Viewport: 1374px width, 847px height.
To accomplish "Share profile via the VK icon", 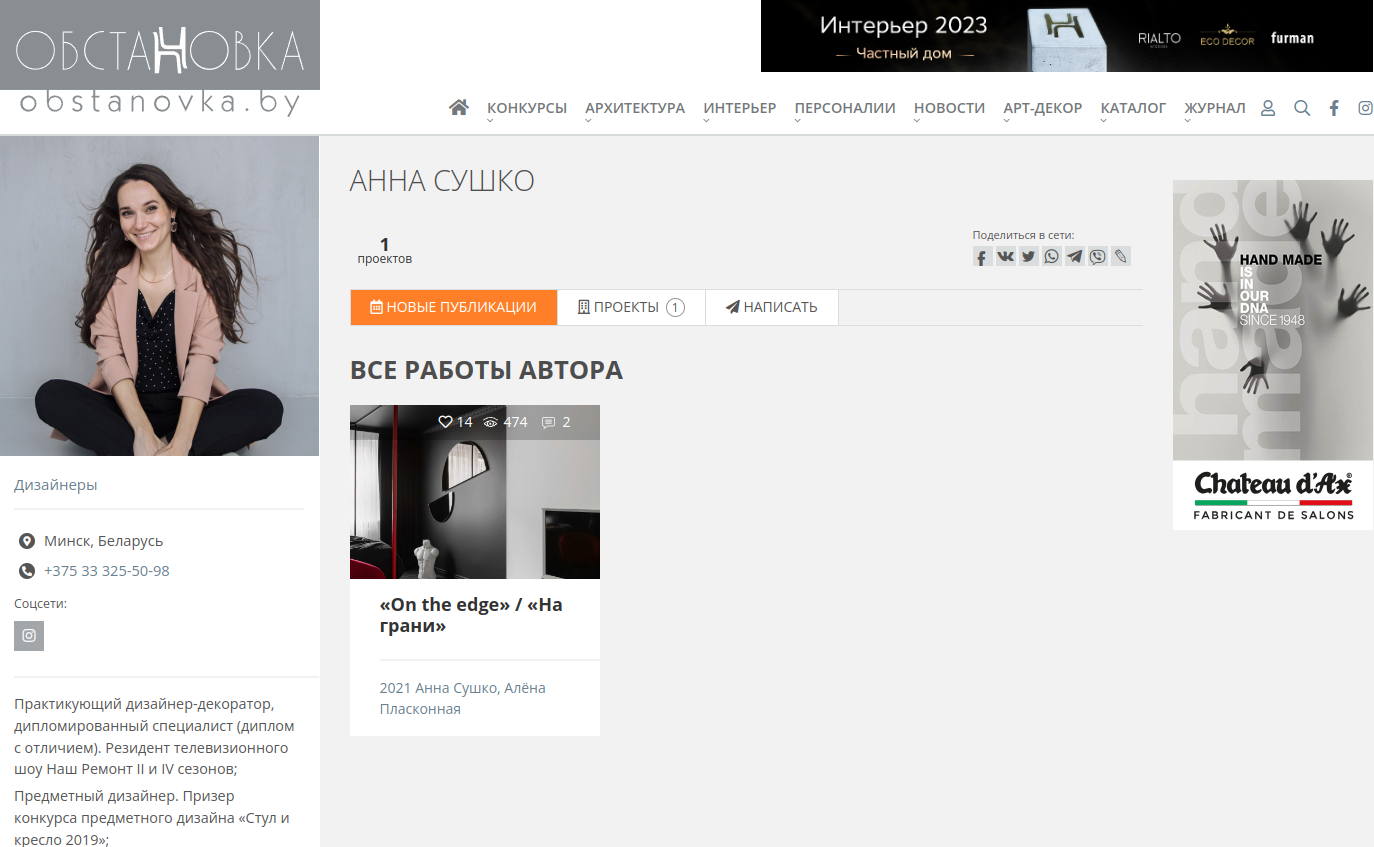I will pyautogui.click(x=1005, y=257).
